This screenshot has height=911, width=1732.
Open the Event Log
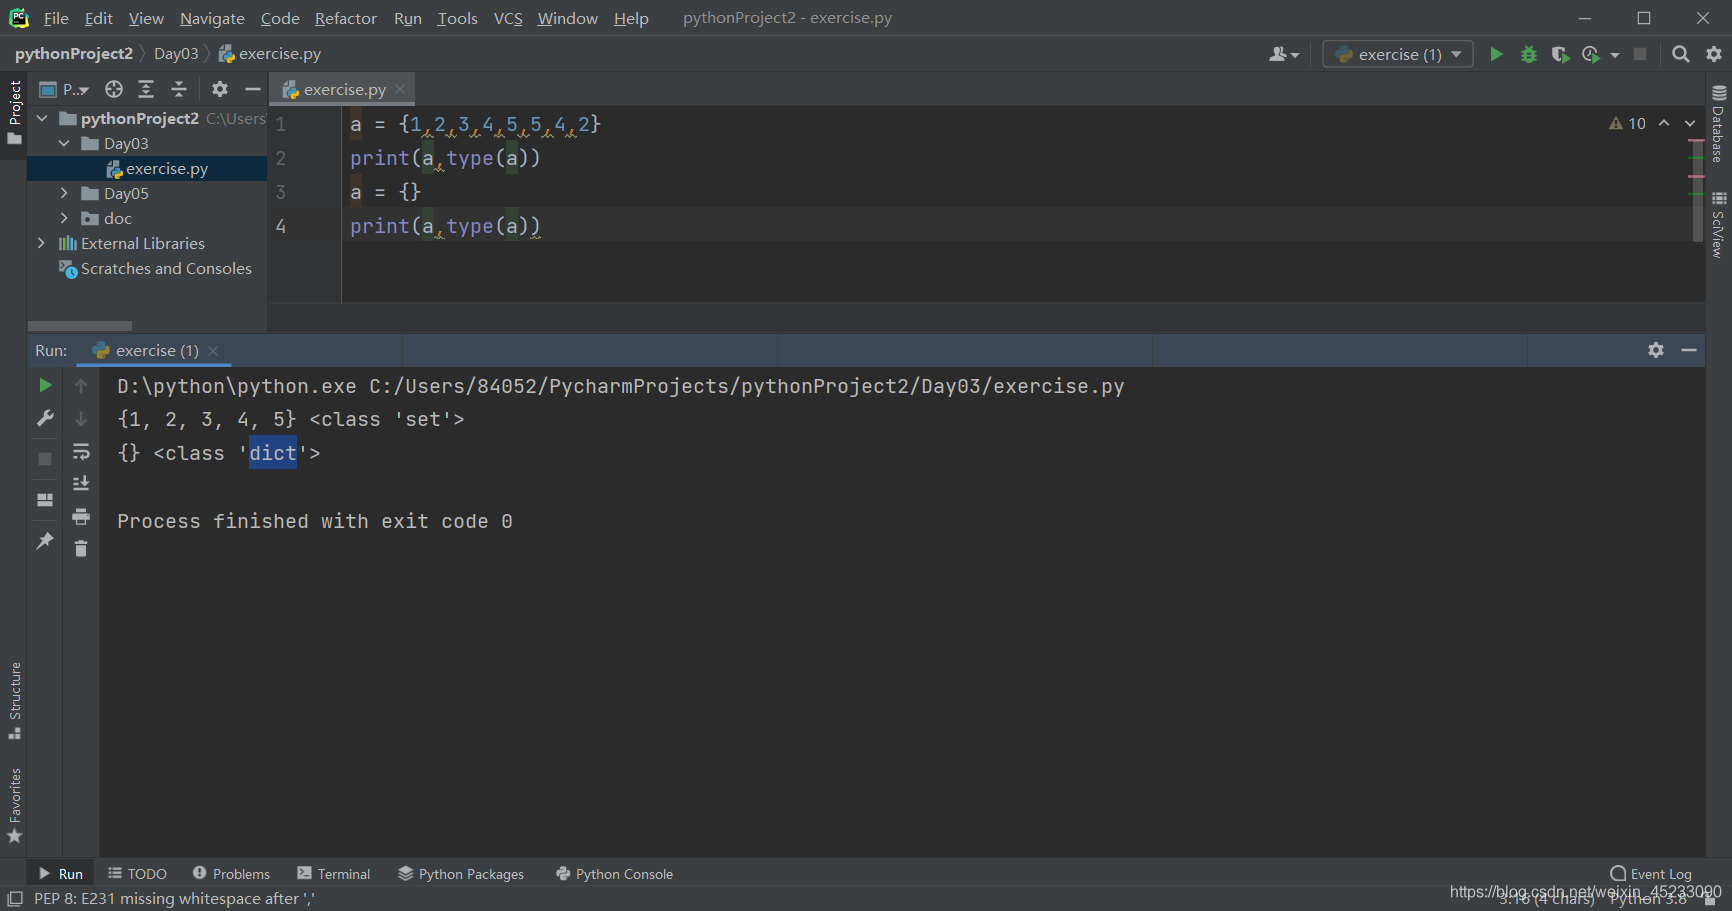point(1651,874)
